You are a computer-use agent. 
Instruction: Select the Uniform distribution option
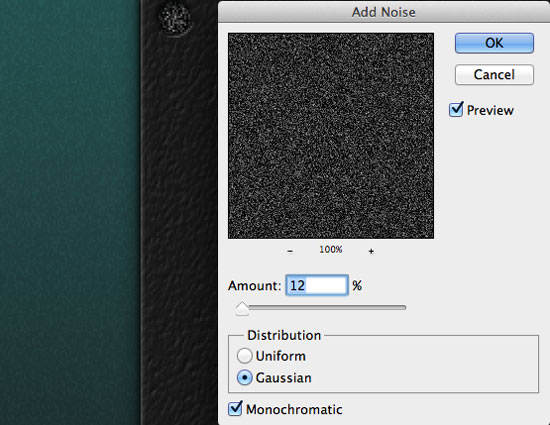[x=244, y=356]
